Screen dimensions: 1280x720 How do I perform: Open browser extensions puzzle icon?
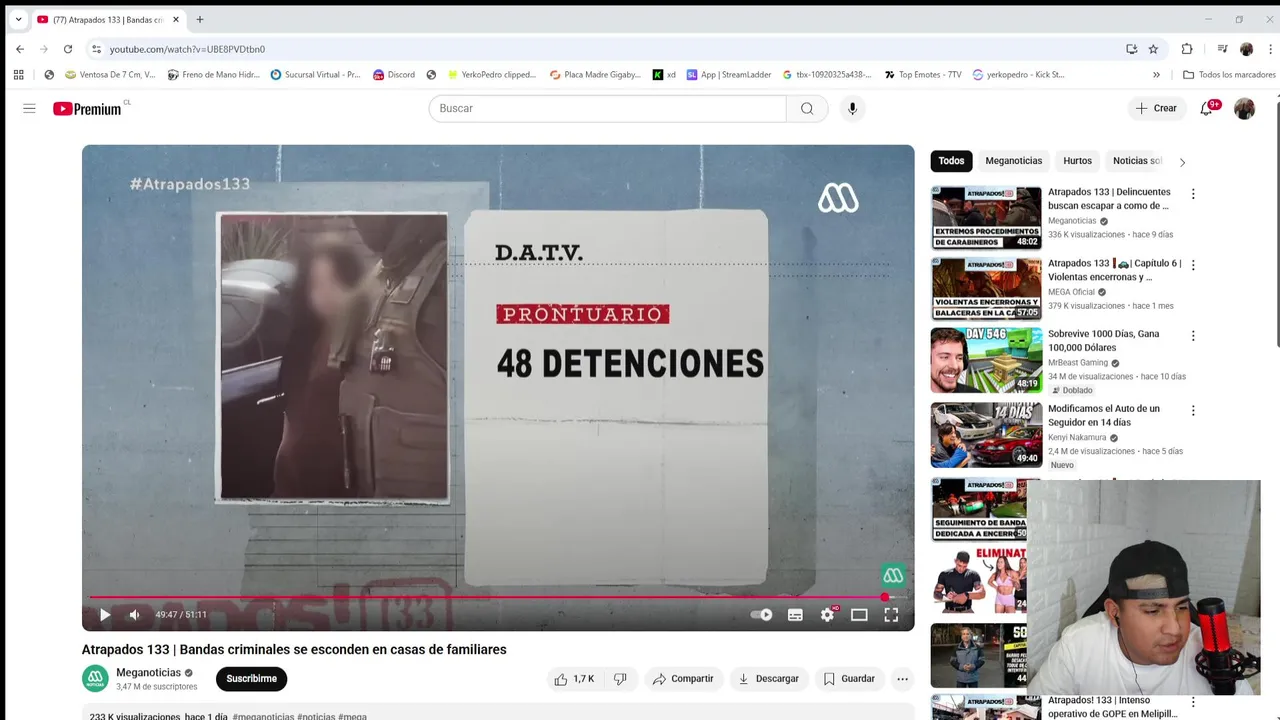[x=1187, y=49]
